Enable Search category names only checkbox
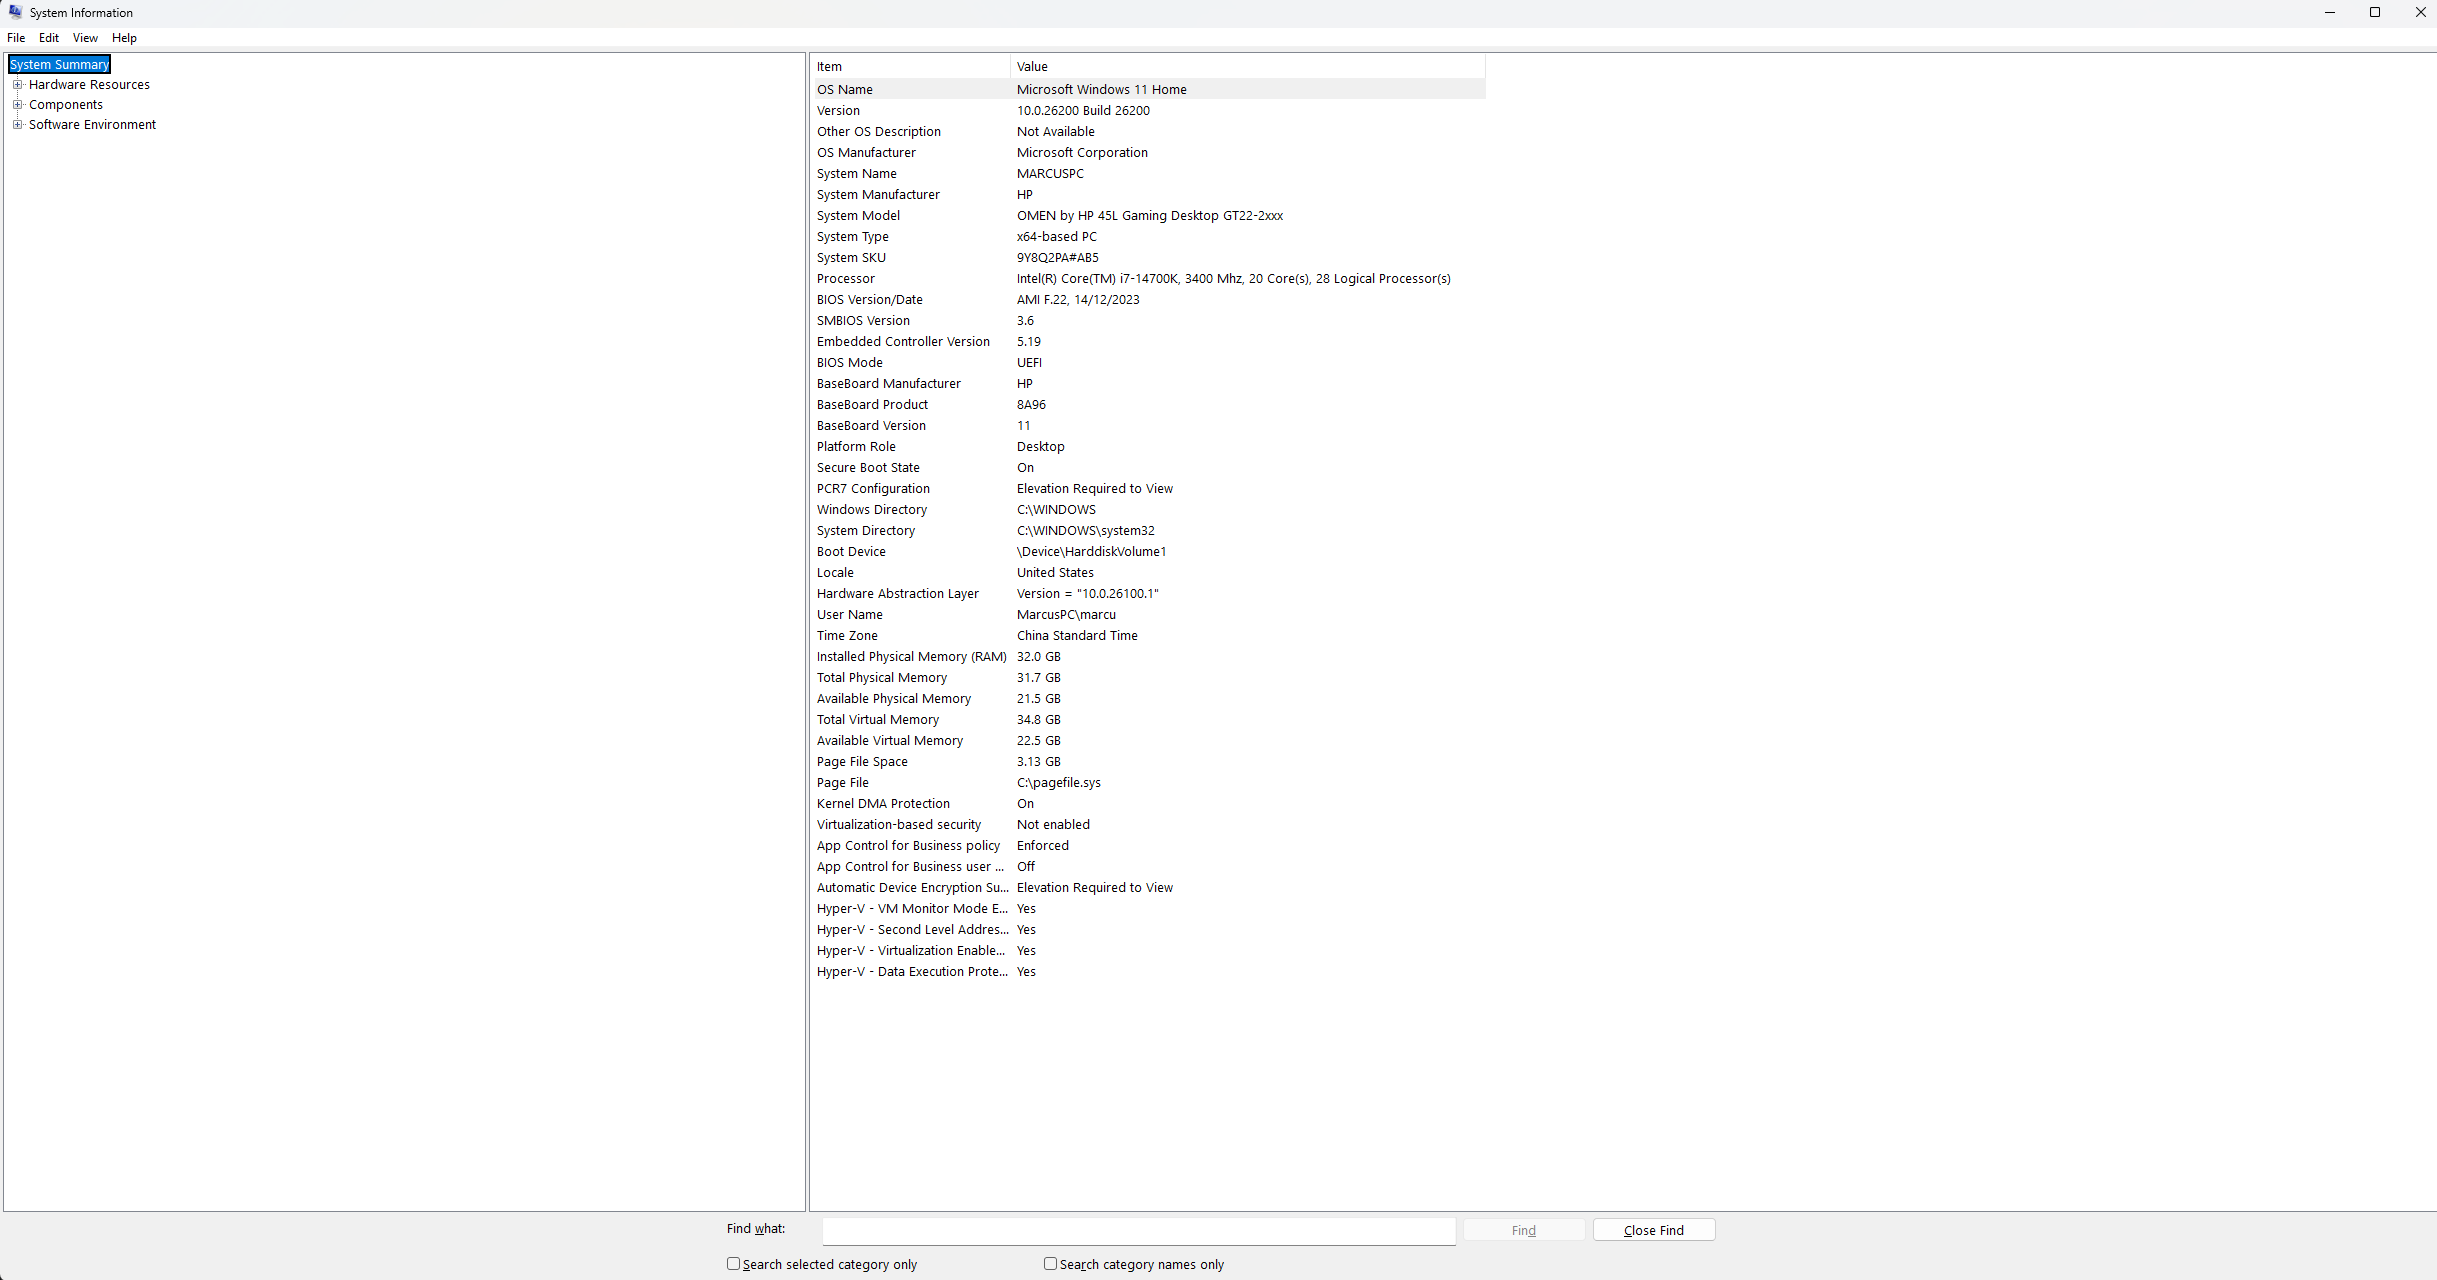 pyautogui.click(x=1051, y=1264)
